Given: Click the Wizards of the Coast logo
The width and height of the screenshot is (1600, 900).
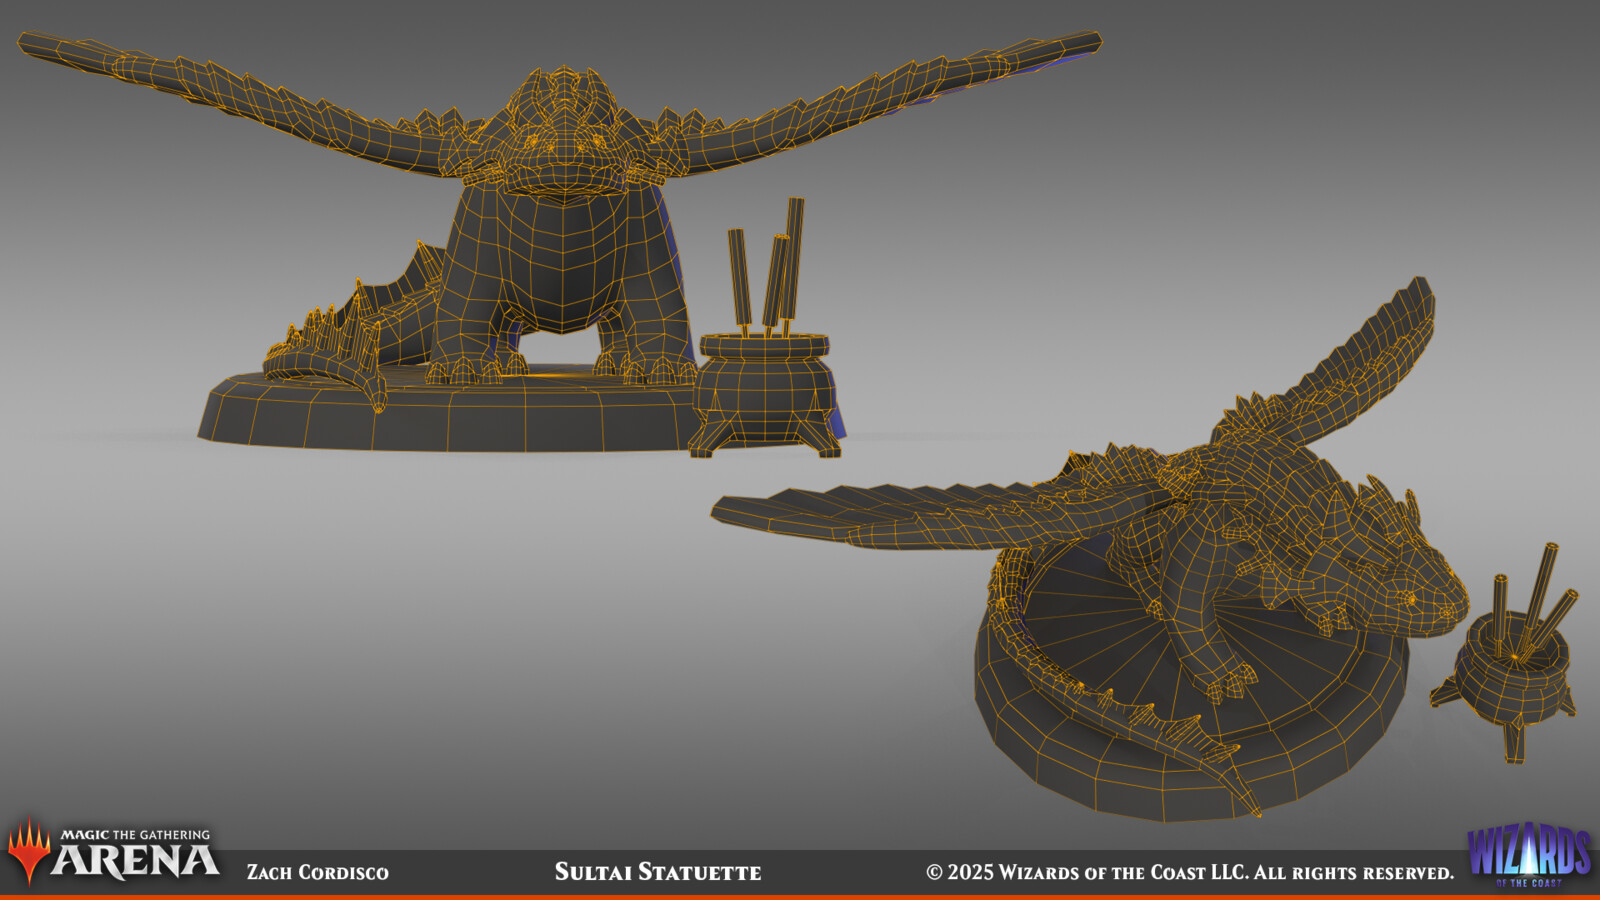Looking at the screenshot, I should [x=1529, y=855].
